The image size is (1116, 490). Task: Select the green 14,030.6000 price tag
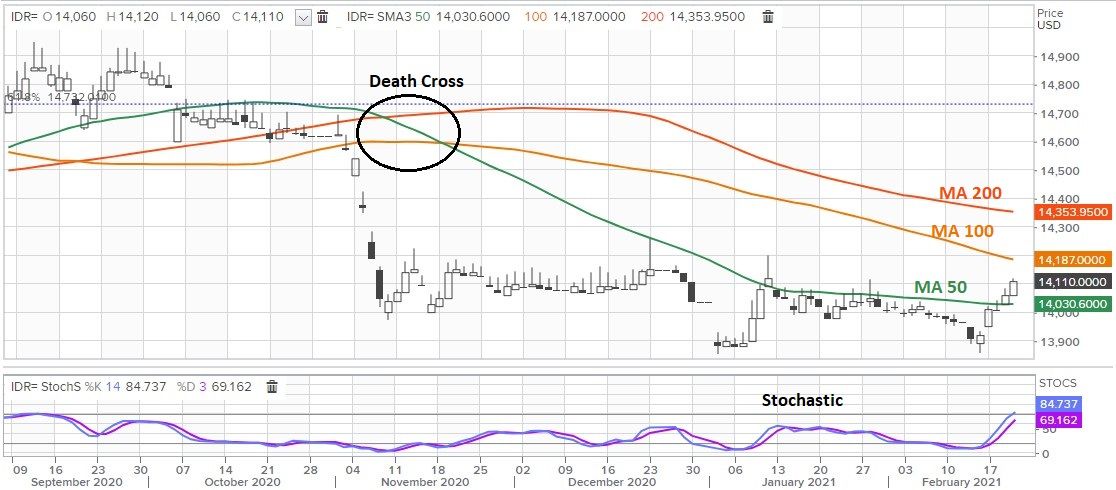[x=1073, y=304]
